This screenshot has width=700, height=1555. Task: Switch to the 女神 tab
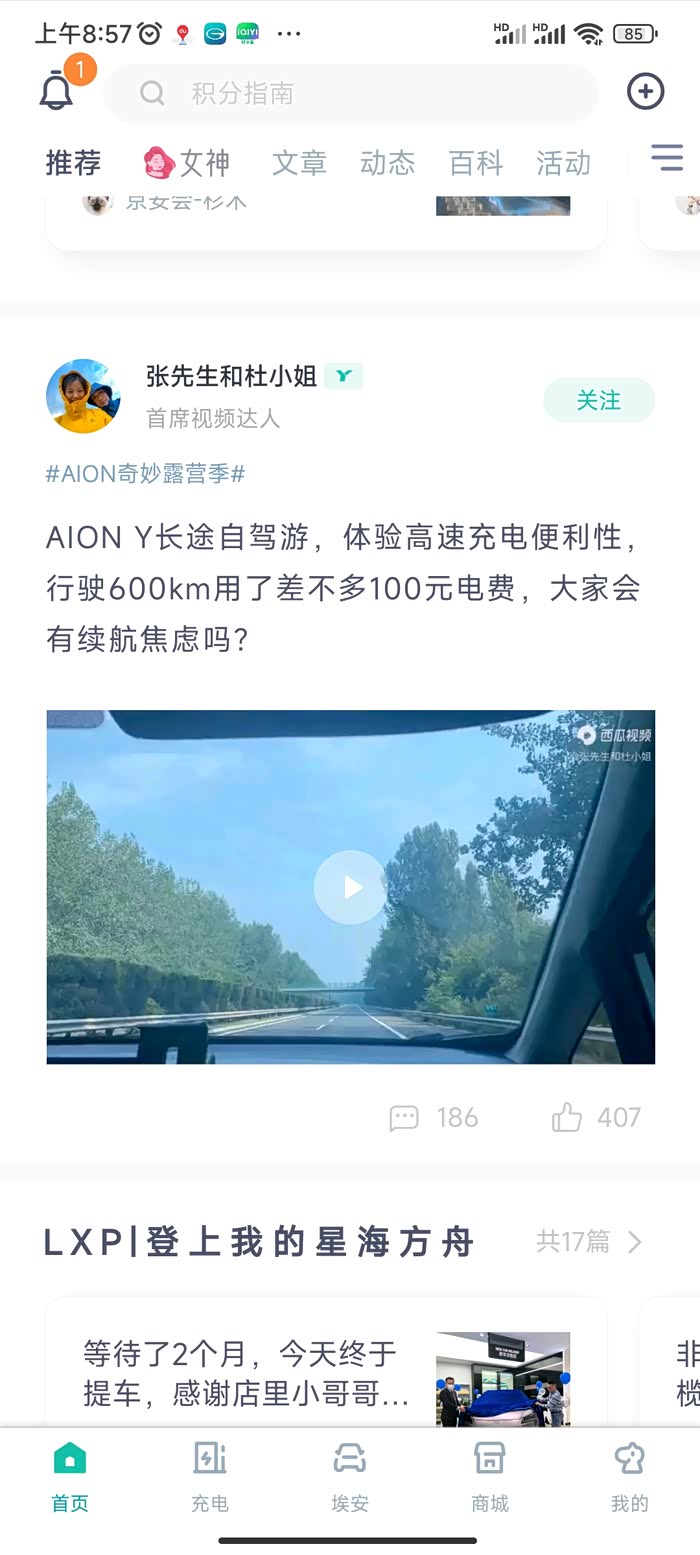coord(186,163)
